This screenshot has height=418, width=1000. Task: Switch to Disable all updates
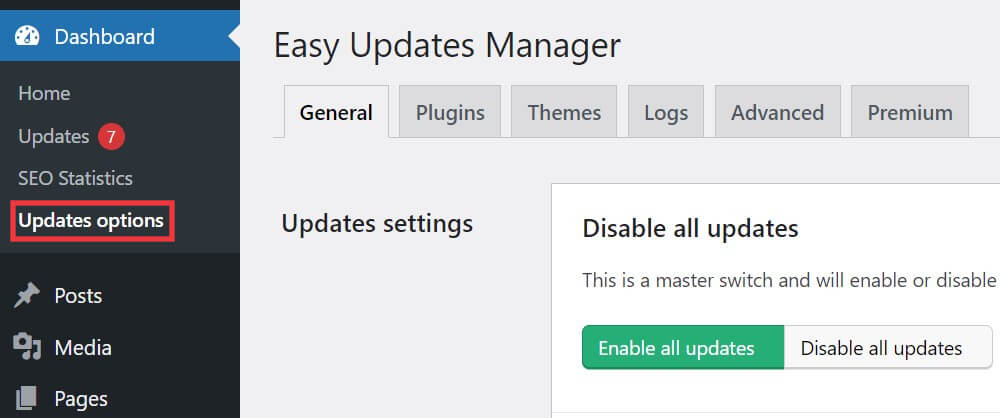click(881, 348)
